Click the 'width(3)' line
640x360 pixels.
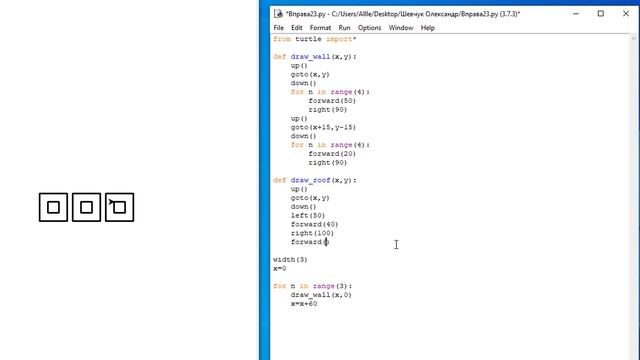[x=290, y=260]
